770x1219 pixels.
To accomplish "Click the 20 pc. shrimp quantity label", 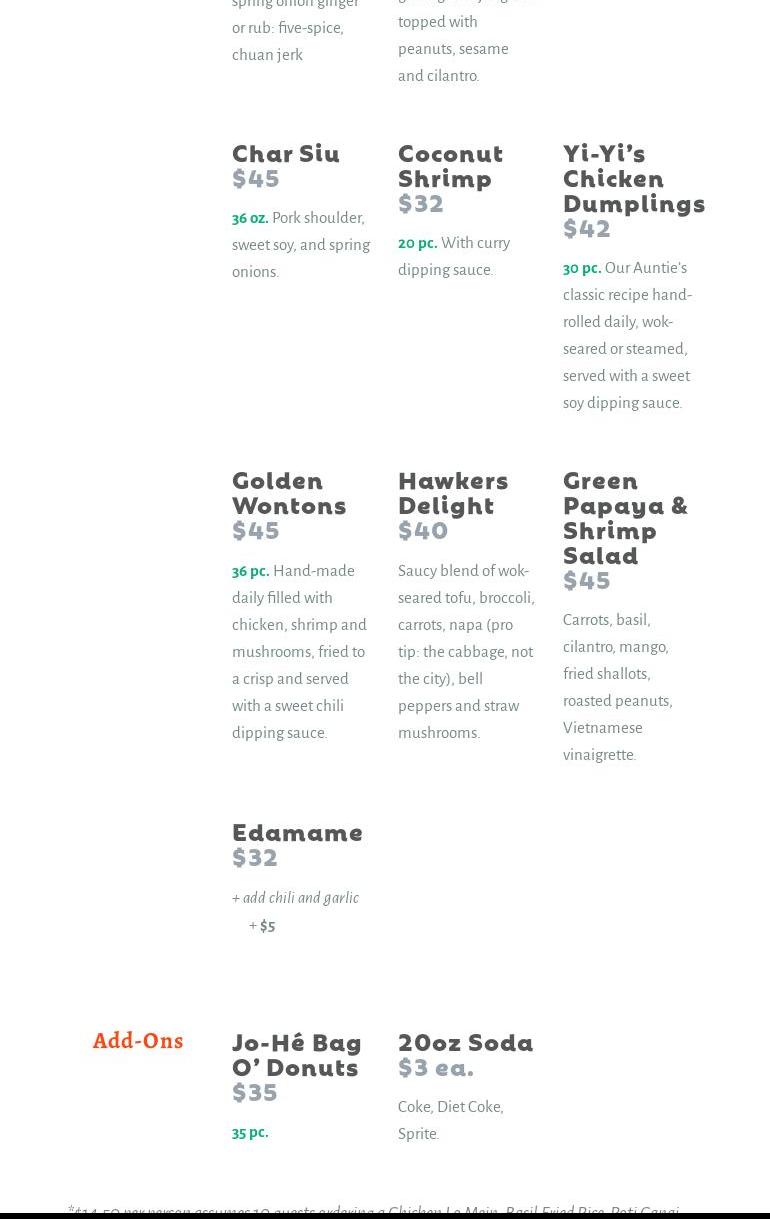I will point(418,243).
